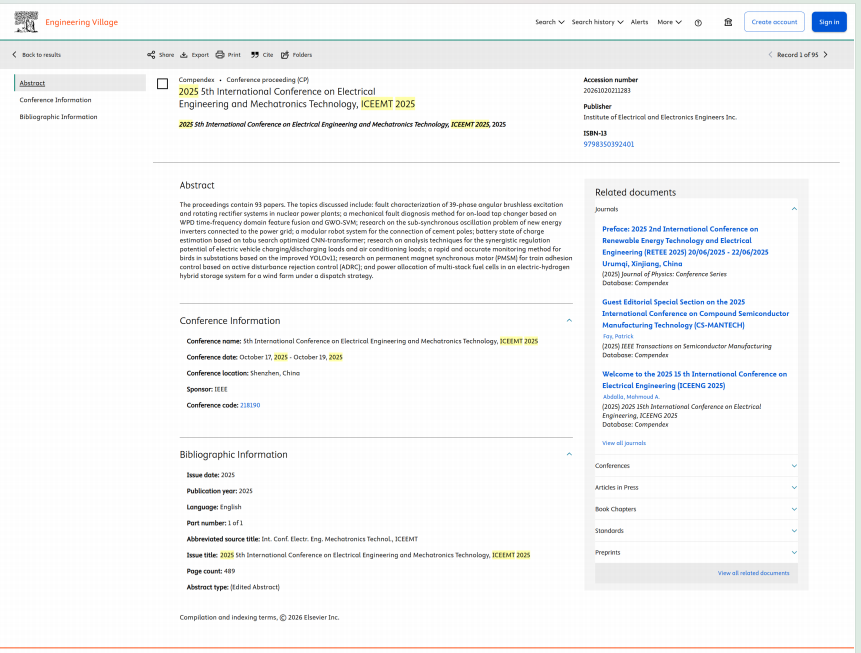Expand the Conferences related documents section
861x653 pixels.
tap(696, 466)
